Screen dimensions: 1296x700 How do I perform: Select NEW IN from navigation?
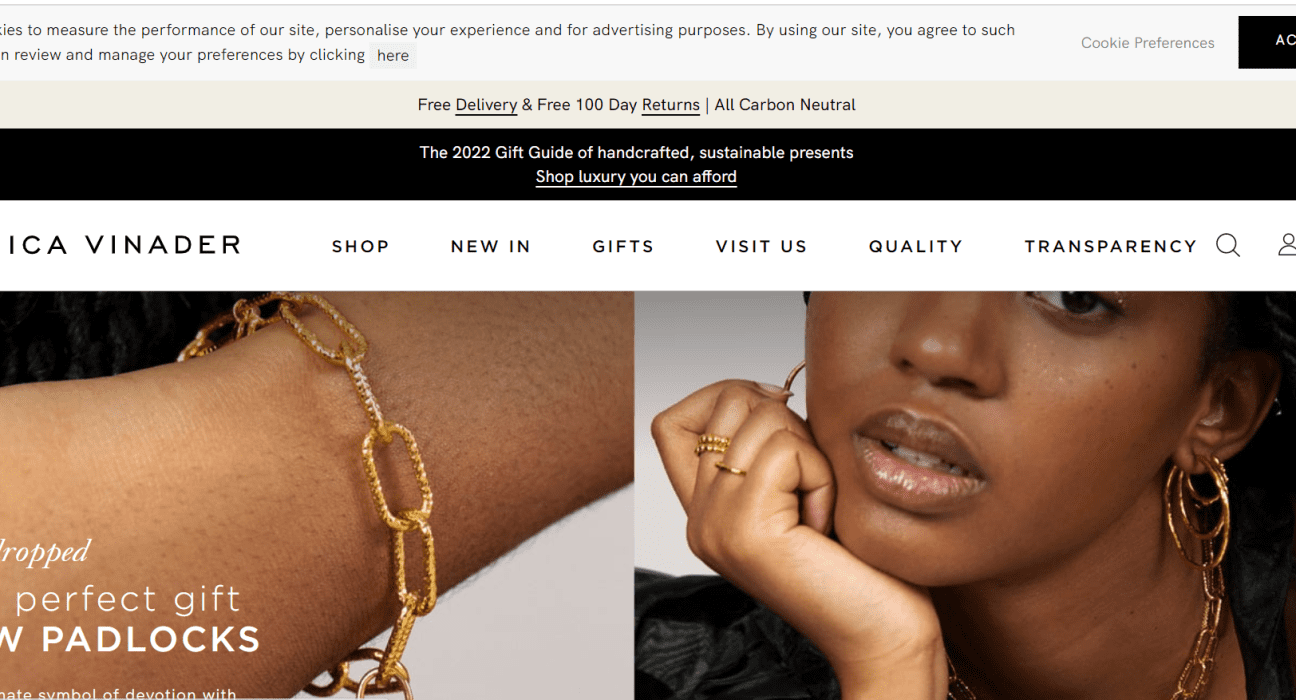click(491, 246)
